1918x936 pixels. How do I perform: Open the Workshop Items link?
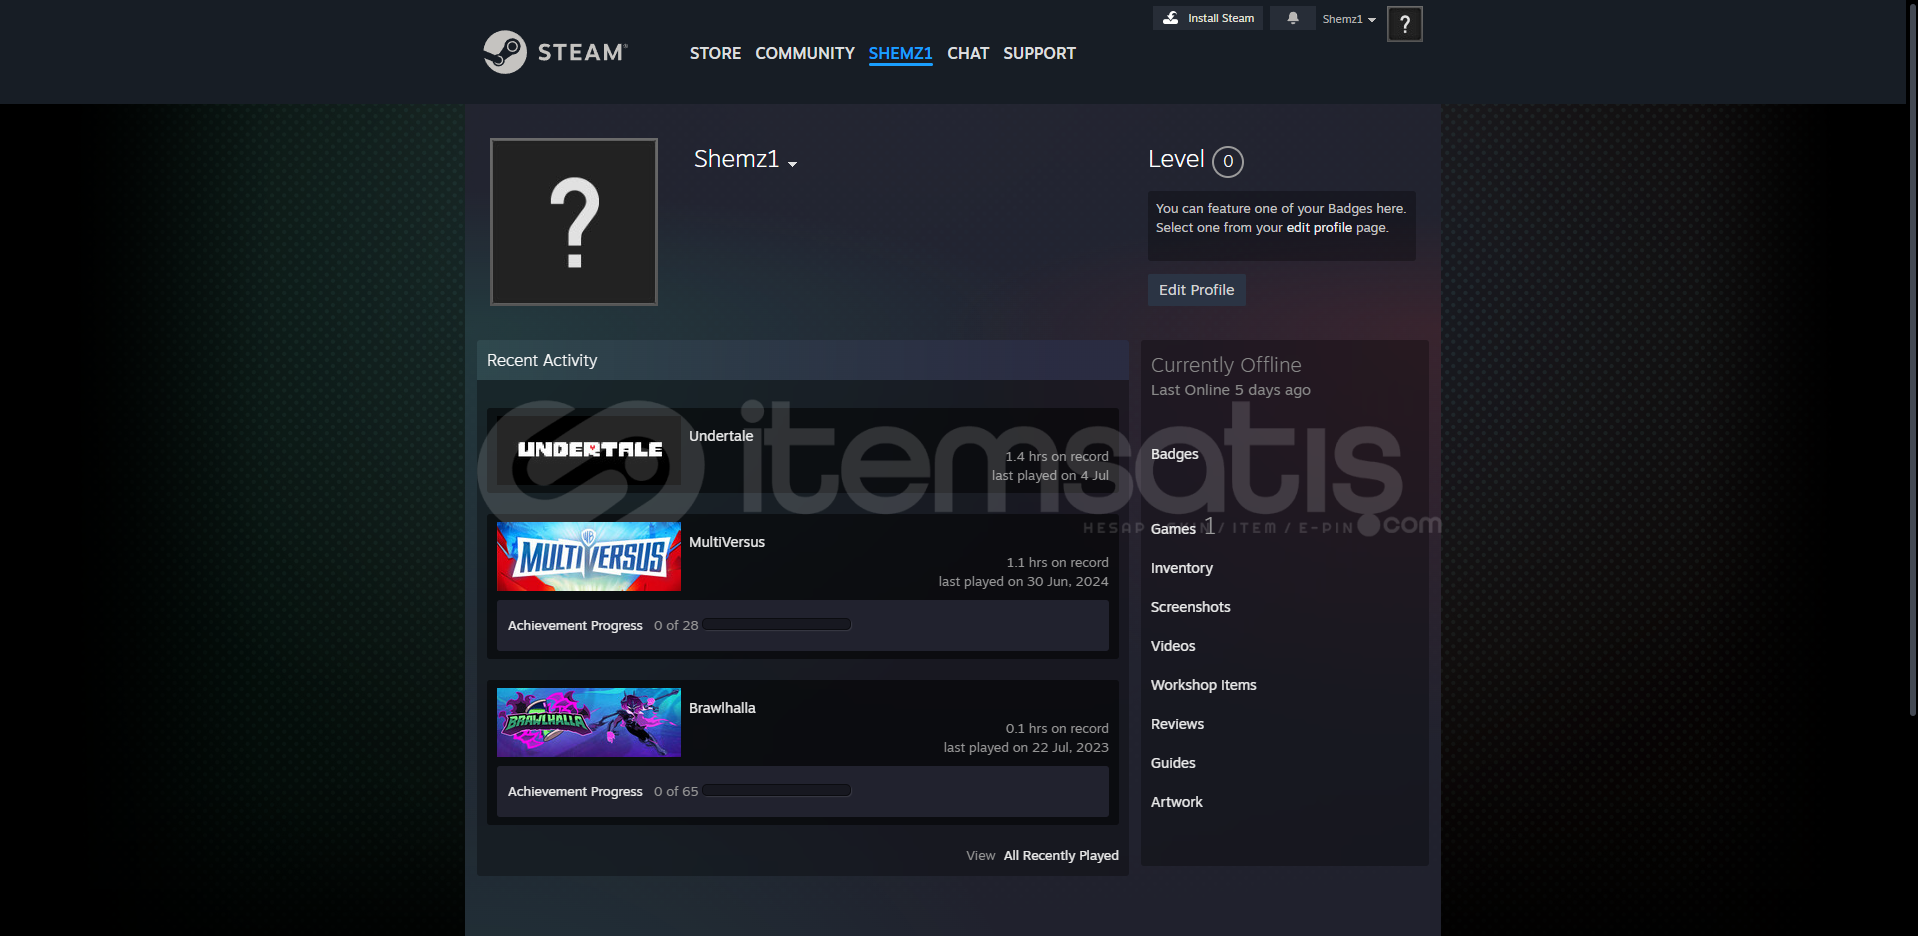click(x=1203, y=685)
